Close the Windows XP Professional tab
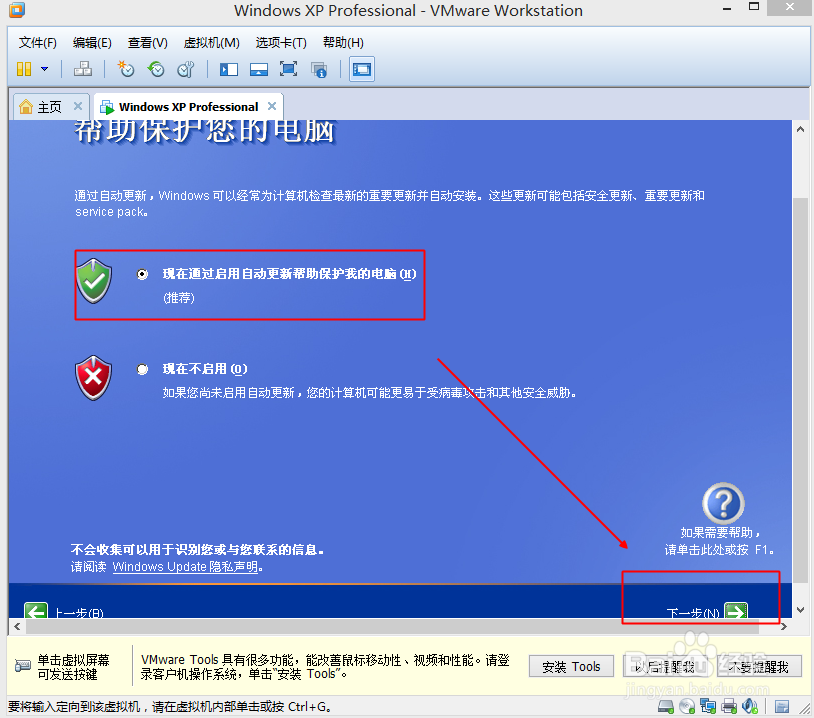 click(272, 106)
